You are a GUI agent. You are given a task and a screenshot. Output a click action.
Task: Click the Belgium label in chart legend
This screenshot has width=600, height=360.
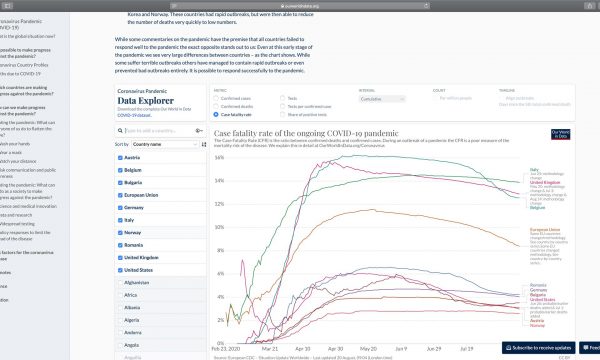(x=537, y=207)
